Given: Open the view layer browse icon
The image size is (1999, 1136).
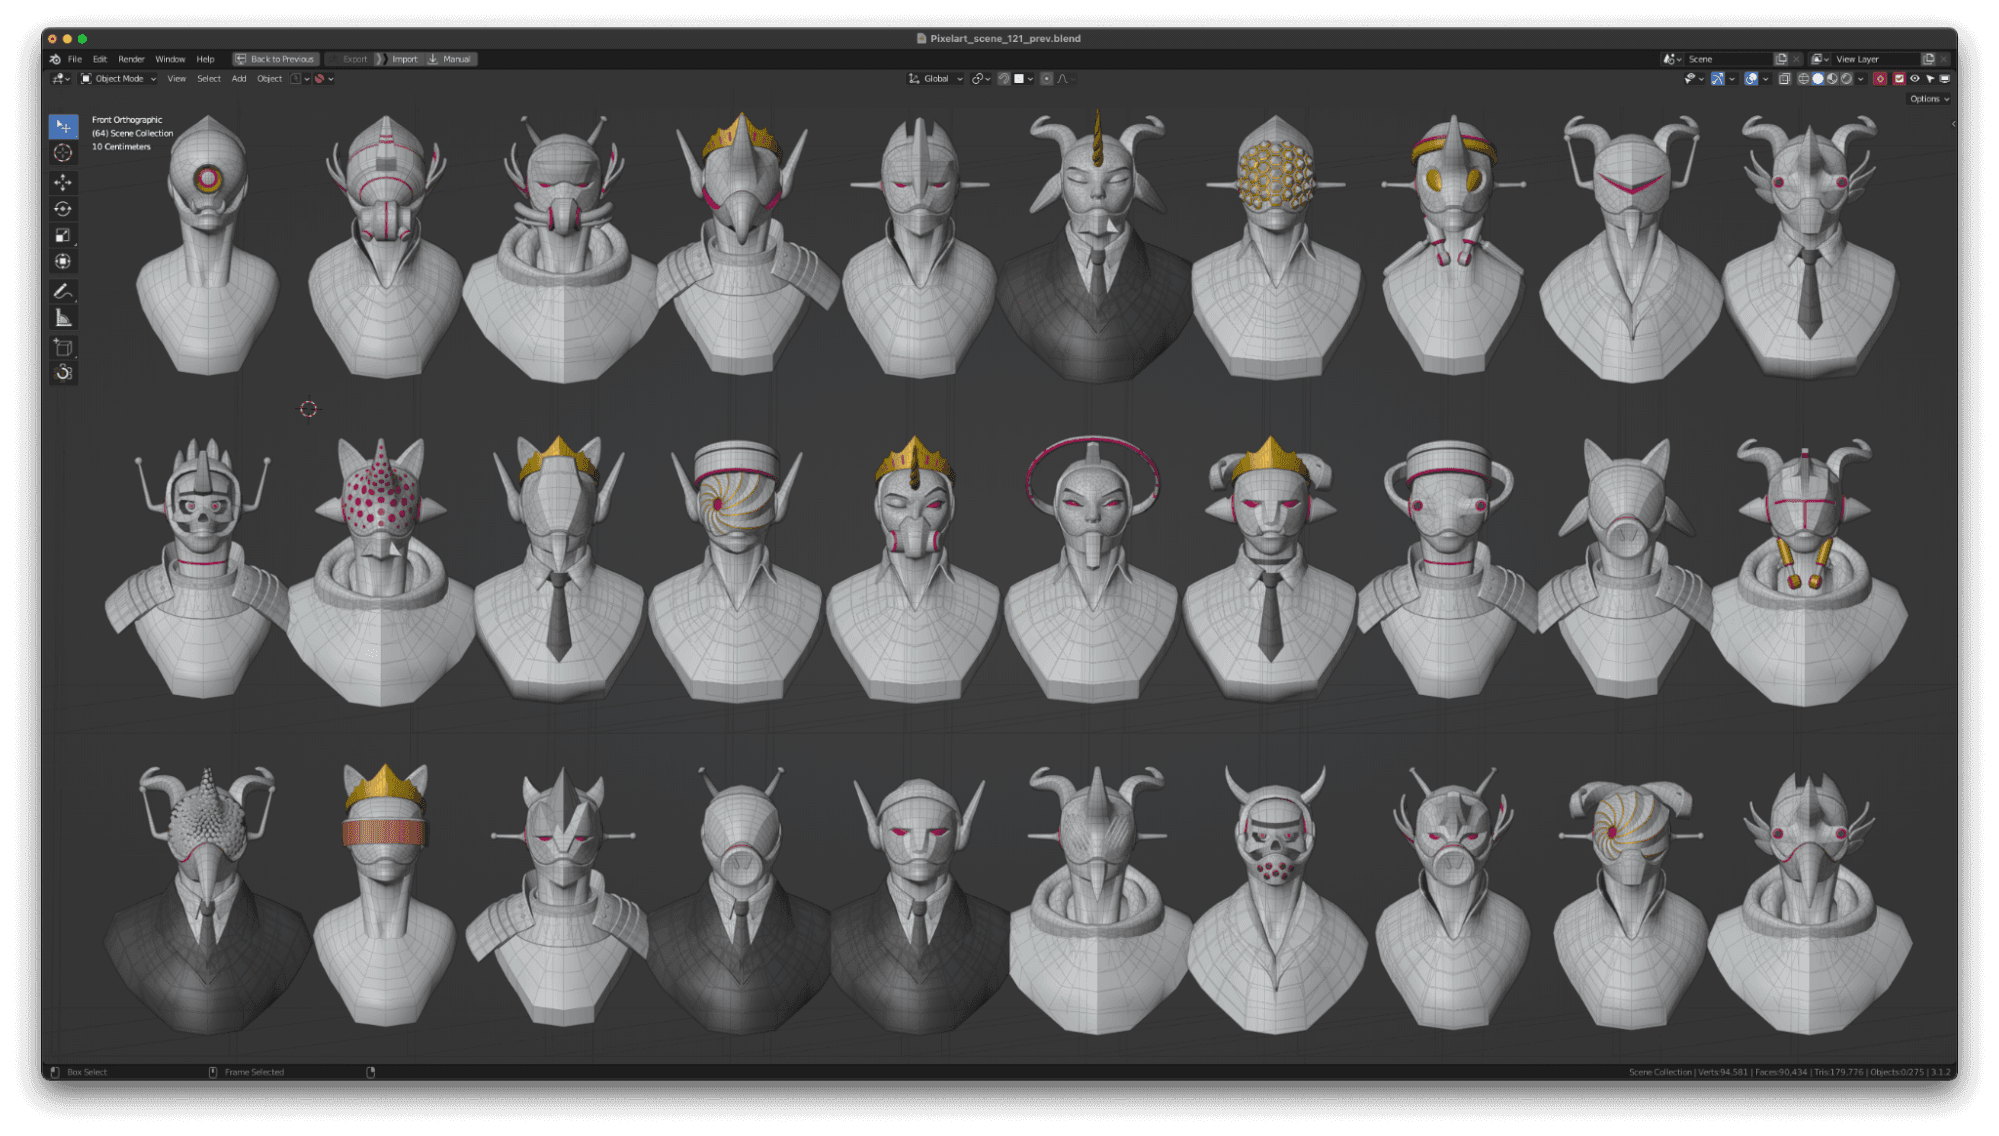Looking at the screenshot, I should pos(1820,59).
